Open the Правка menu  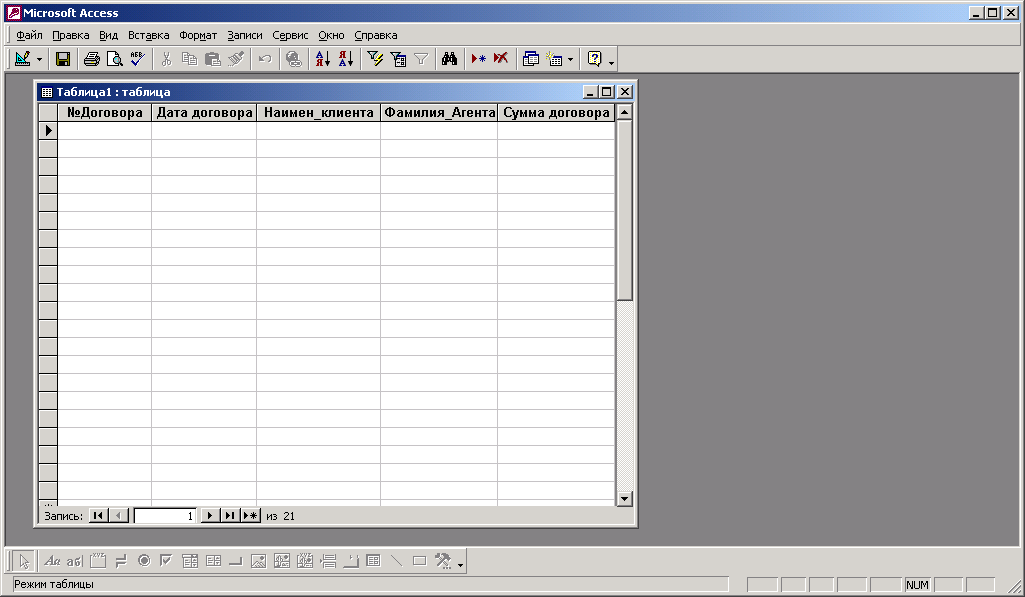coord(71,35)
